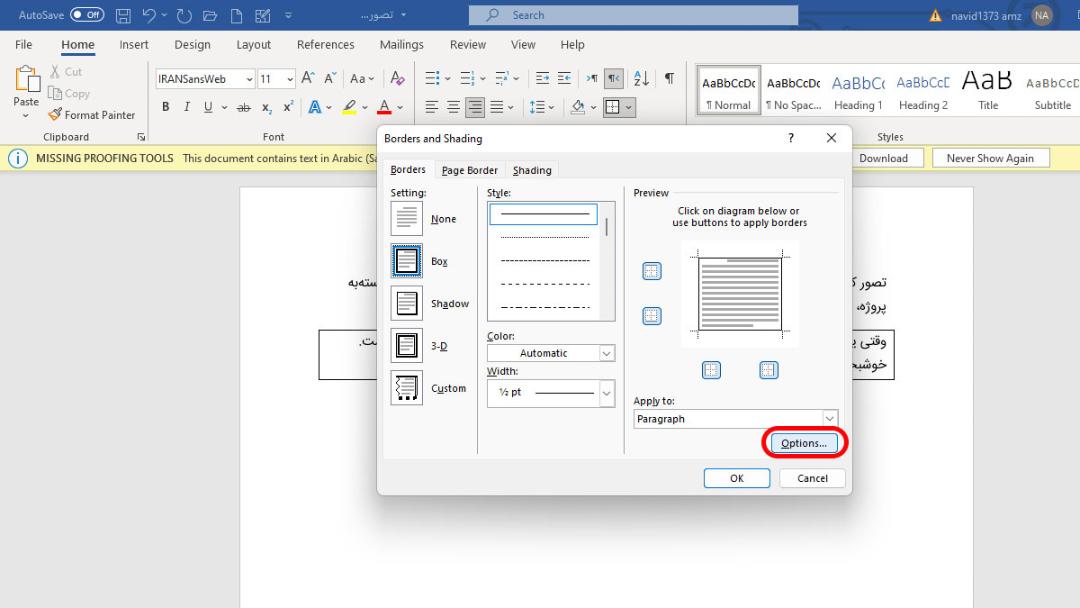Open the red font color swatch

point(384,107)
